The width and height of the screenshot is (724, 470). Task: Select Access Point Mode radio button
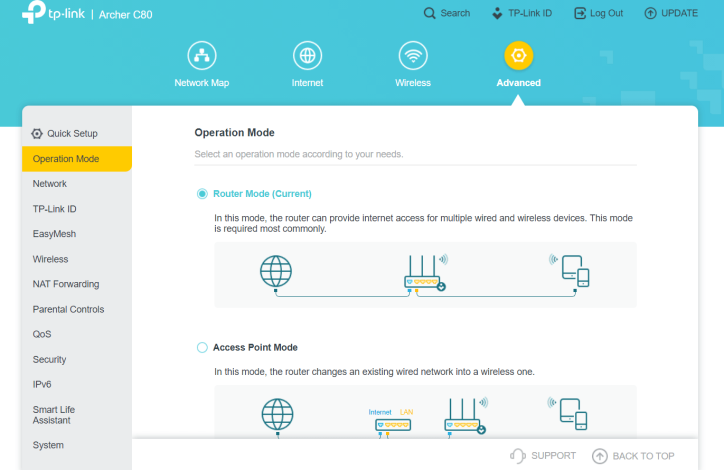pyautogui.click(x=202, y=347)
